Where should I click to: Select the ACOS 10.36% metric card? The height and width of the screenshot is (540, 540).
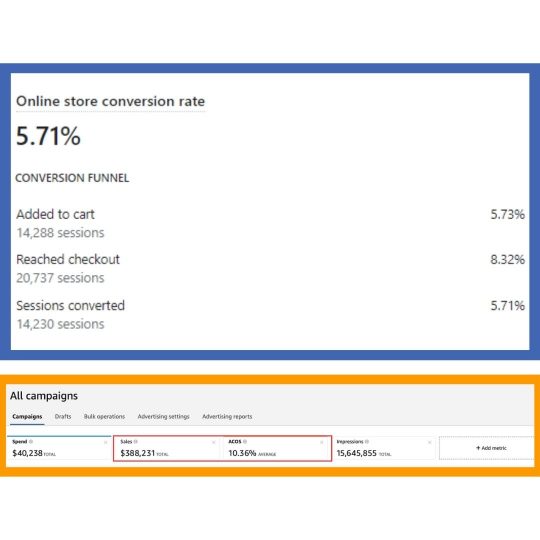click(x=276, y=448)
